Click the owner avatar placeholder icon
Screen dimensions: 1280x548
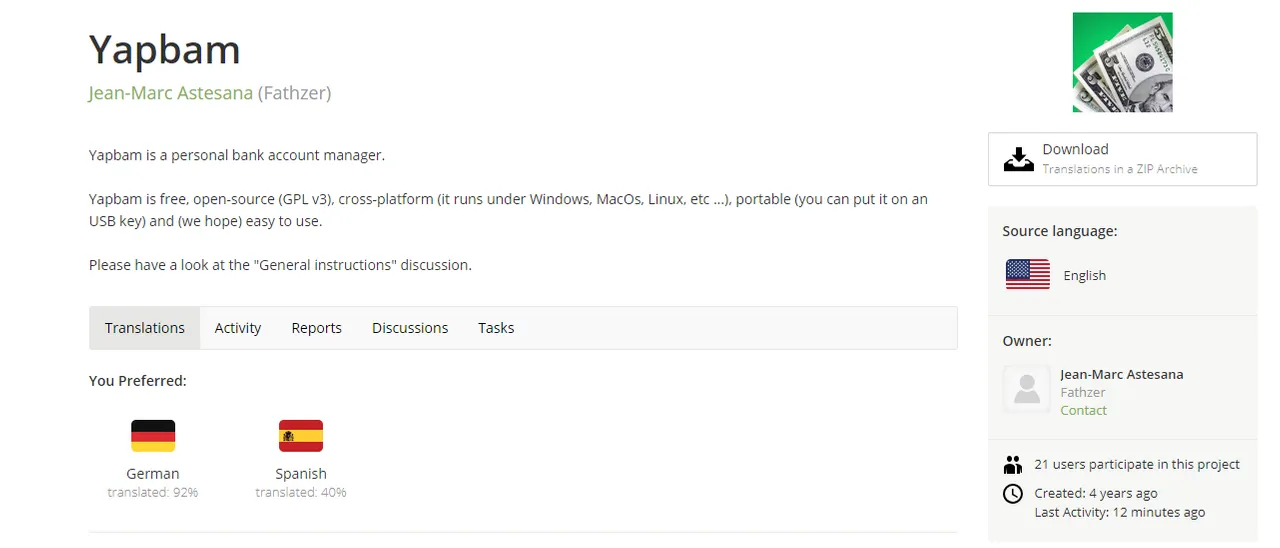1027,388
